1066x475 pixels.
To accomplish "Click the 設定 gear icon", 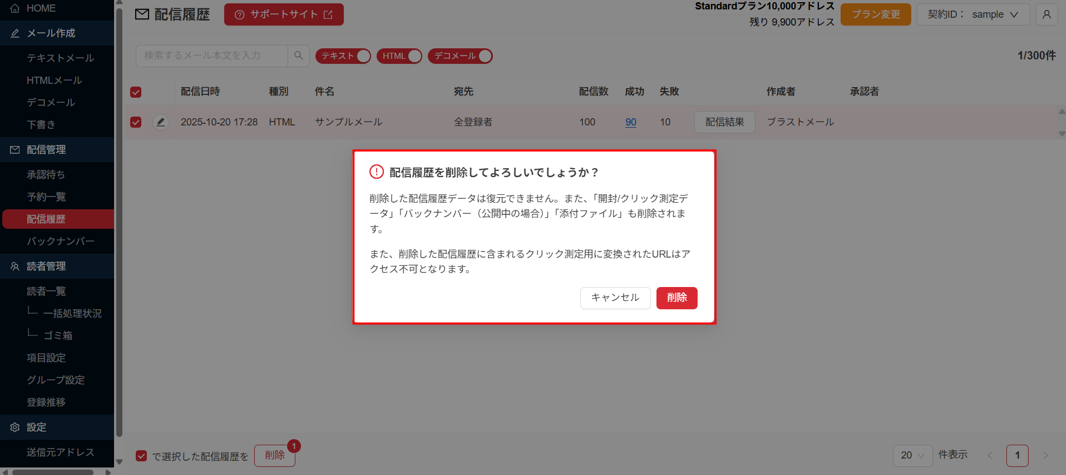I will coord(15,427).
